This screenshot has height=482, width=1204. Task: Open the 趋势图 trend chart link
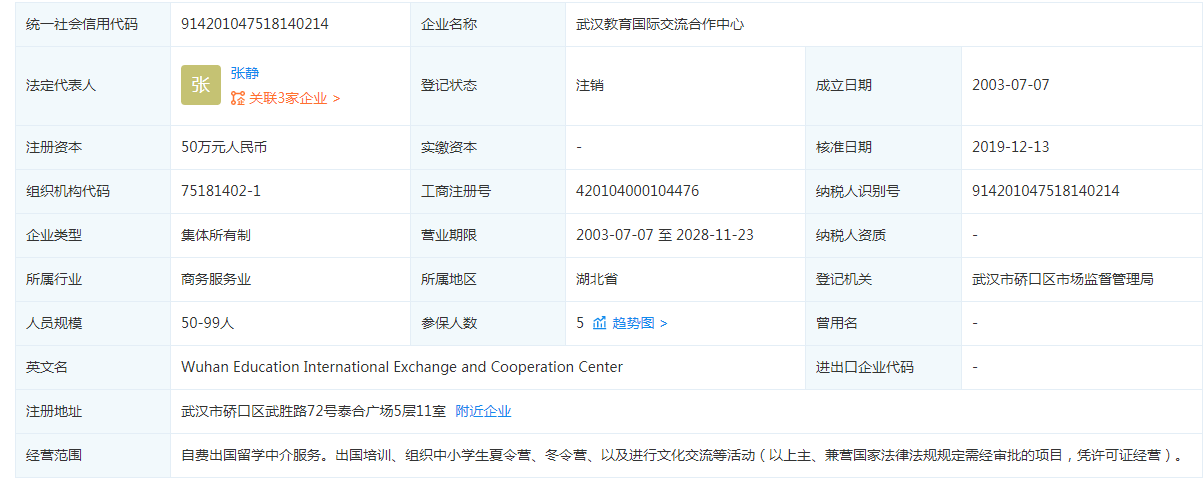[640, 323]
